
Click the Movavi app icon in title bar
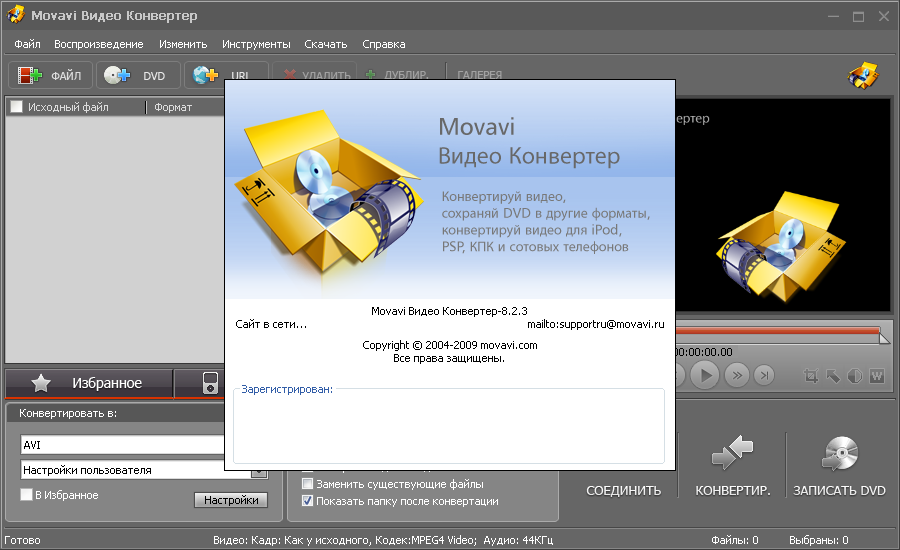(15, 14)
